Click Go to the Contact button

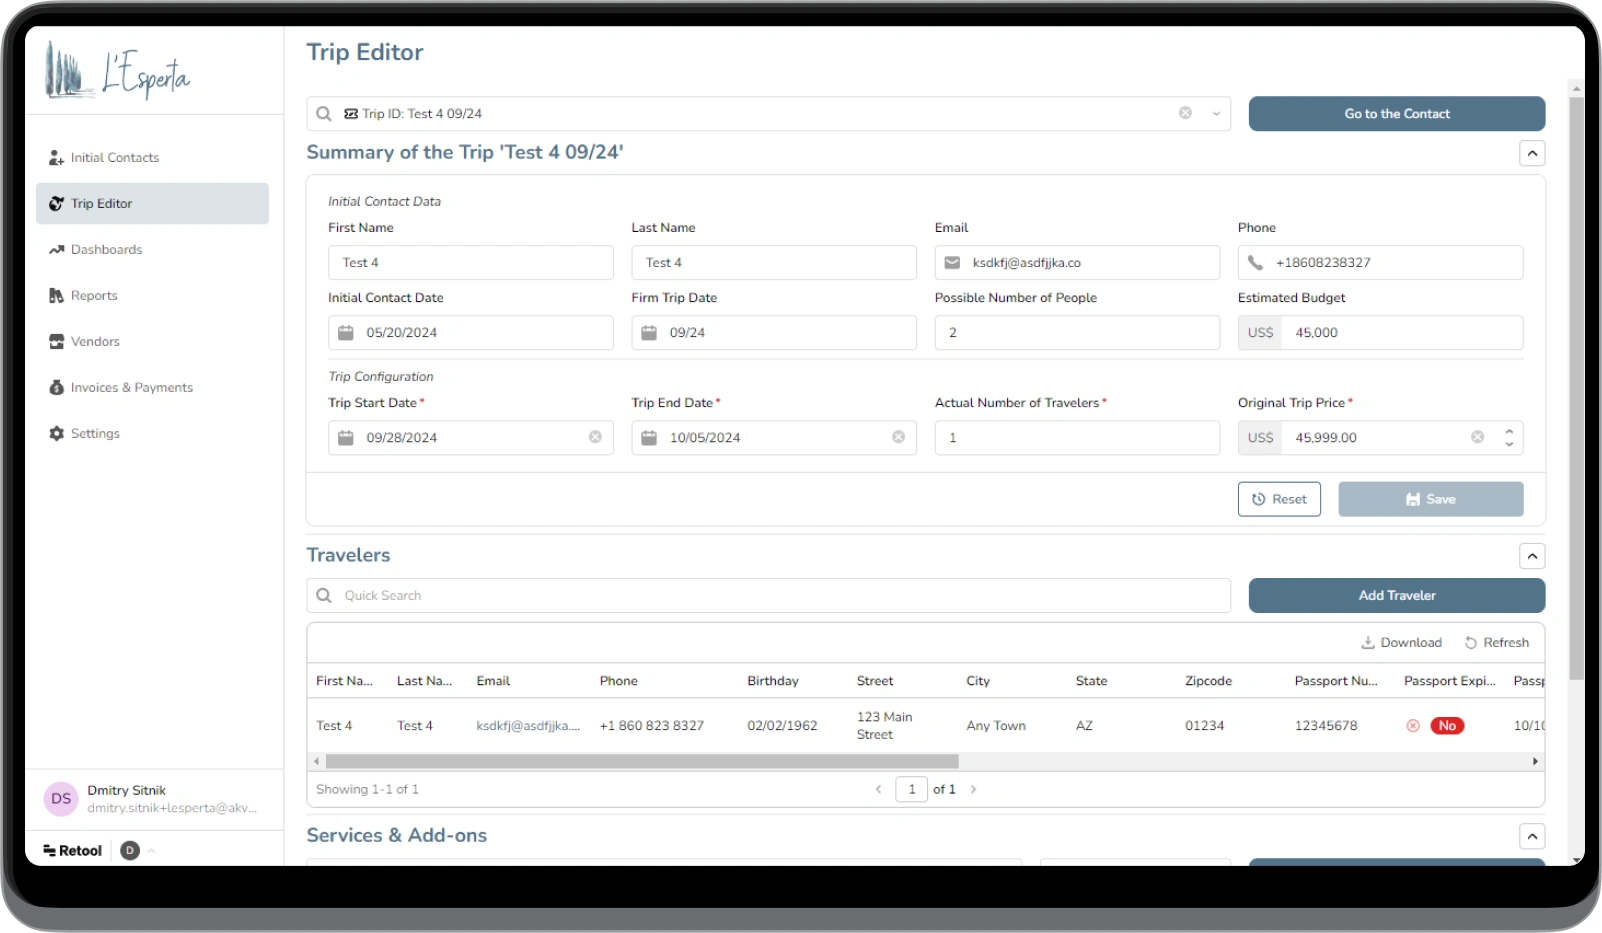coord(1397,114)
